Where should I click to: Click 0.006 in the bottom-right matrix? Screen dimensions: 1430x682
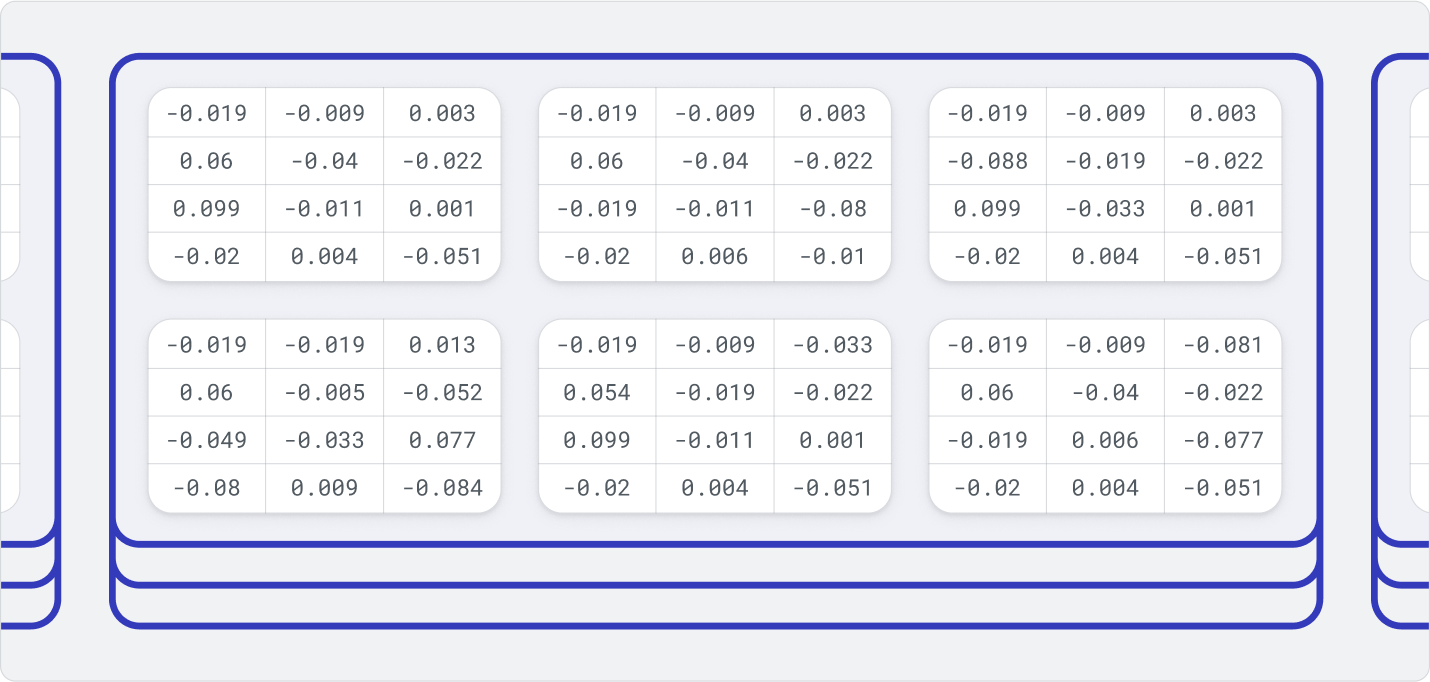(x=1106, y=440)
